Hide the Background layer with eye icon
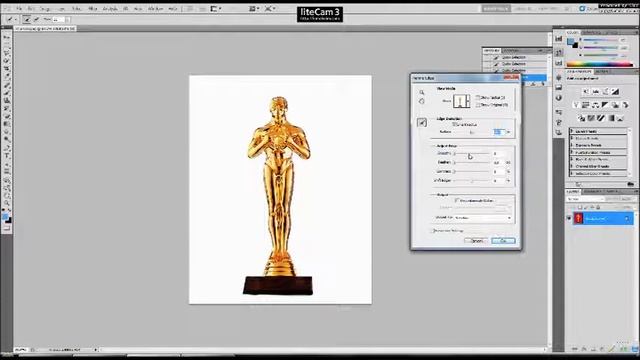The height and width of the screenshot is (360, 640). (569, 218)
